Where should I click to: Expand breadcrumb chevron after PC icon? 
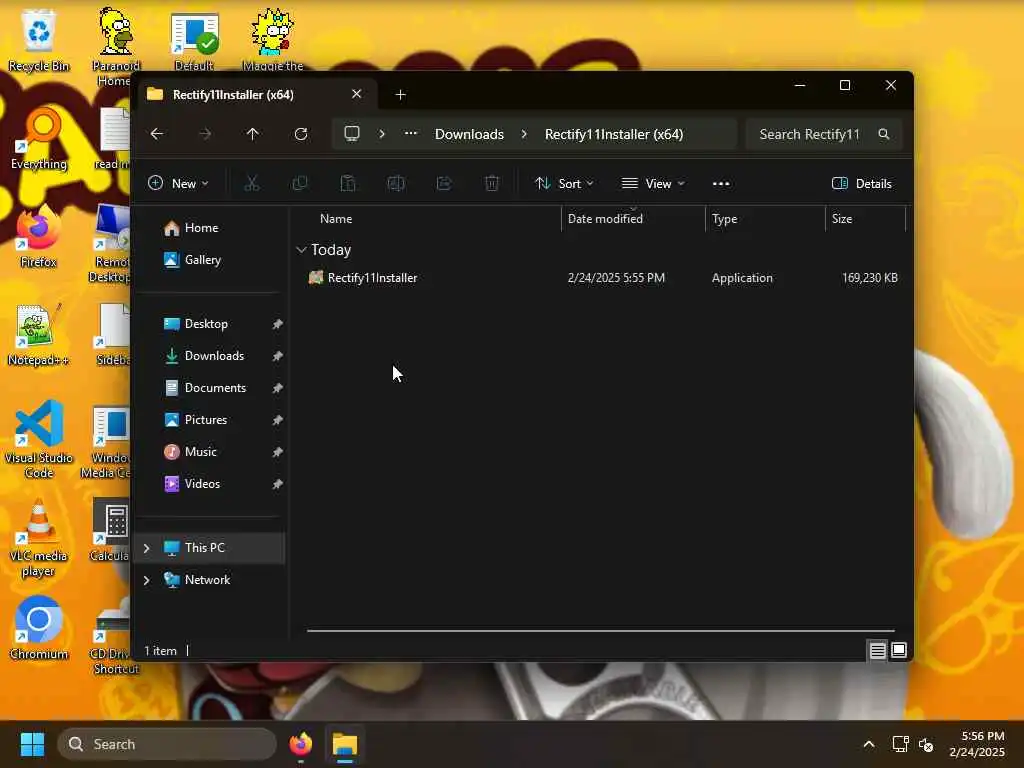382,134
